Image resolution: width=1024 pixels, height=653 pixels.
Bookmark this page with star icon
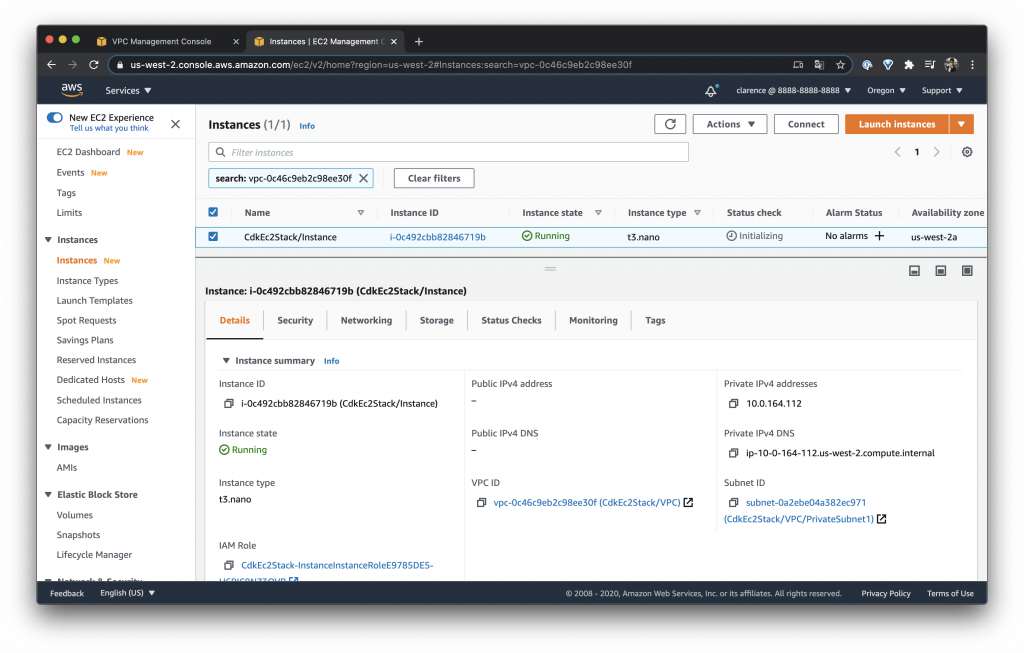tap(840, 65)
